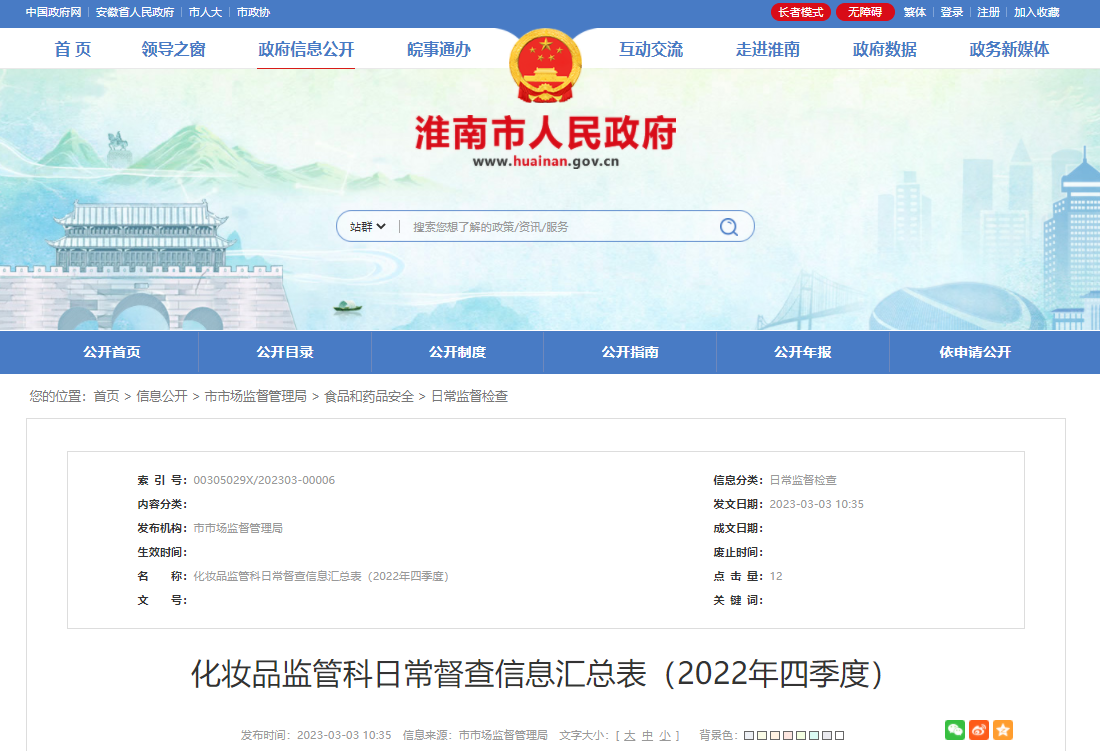Select large font size 大
This screenshot has width=1100, height=751.
click(x=629, y=735)
